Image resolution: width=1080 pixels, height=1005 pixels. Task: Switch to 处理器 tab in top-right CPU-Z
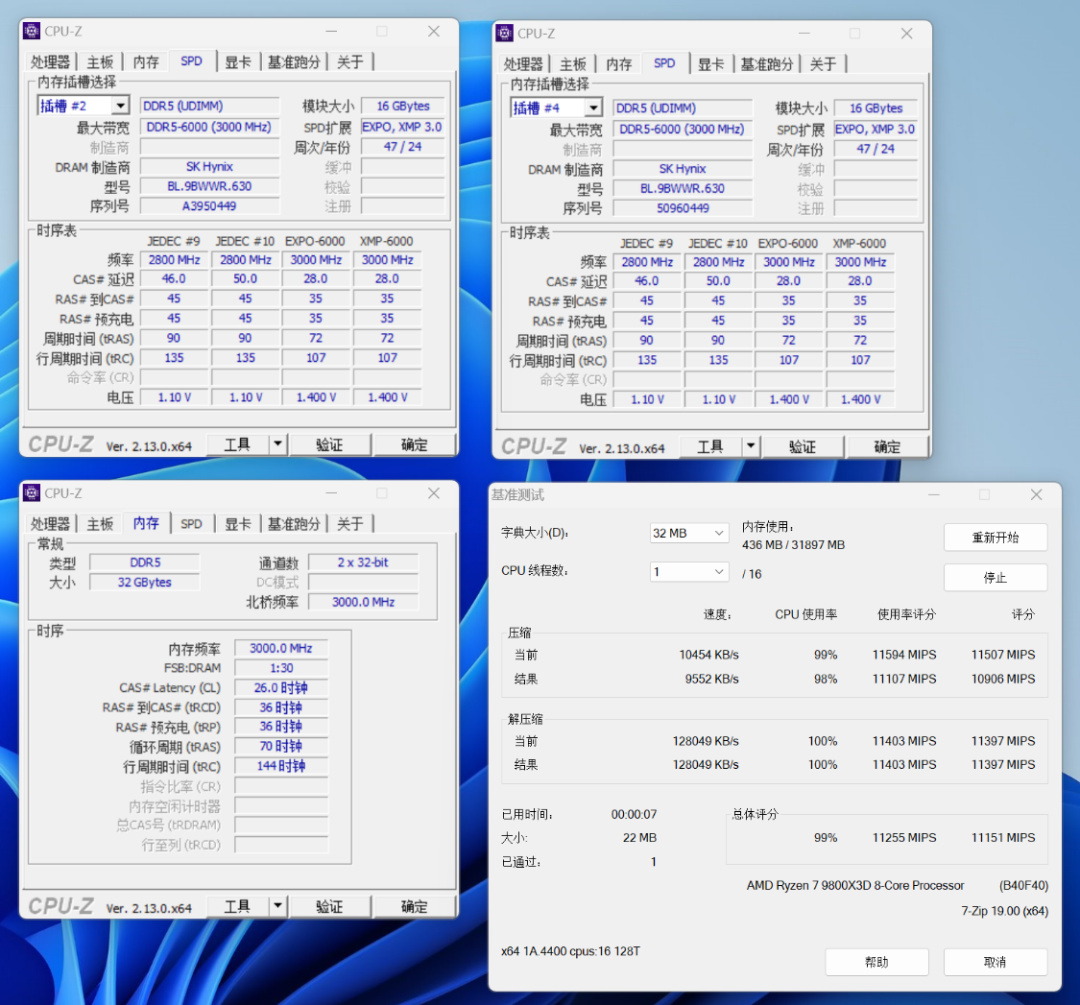[x=523, y=64]
